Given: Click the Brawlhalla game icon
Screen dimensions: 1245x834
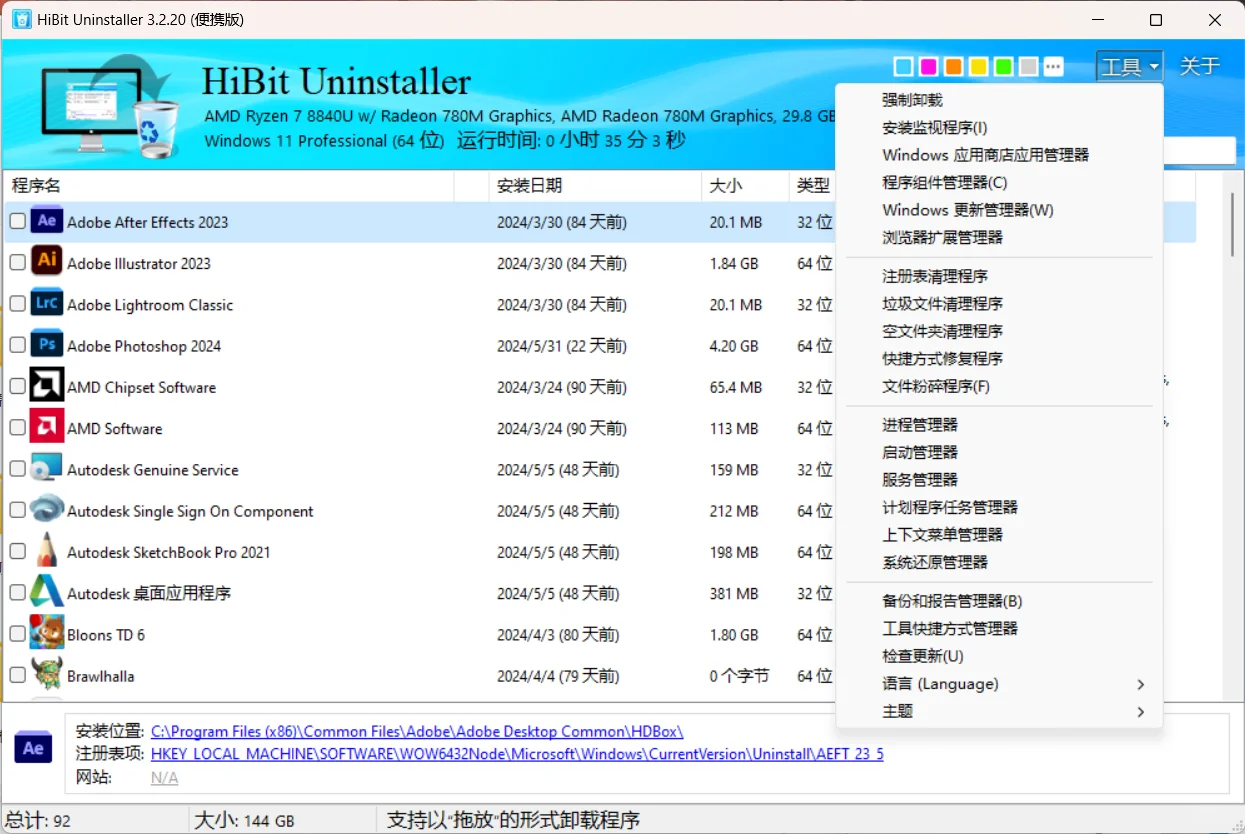Looking at the screenshot, I should pos(46,675).
